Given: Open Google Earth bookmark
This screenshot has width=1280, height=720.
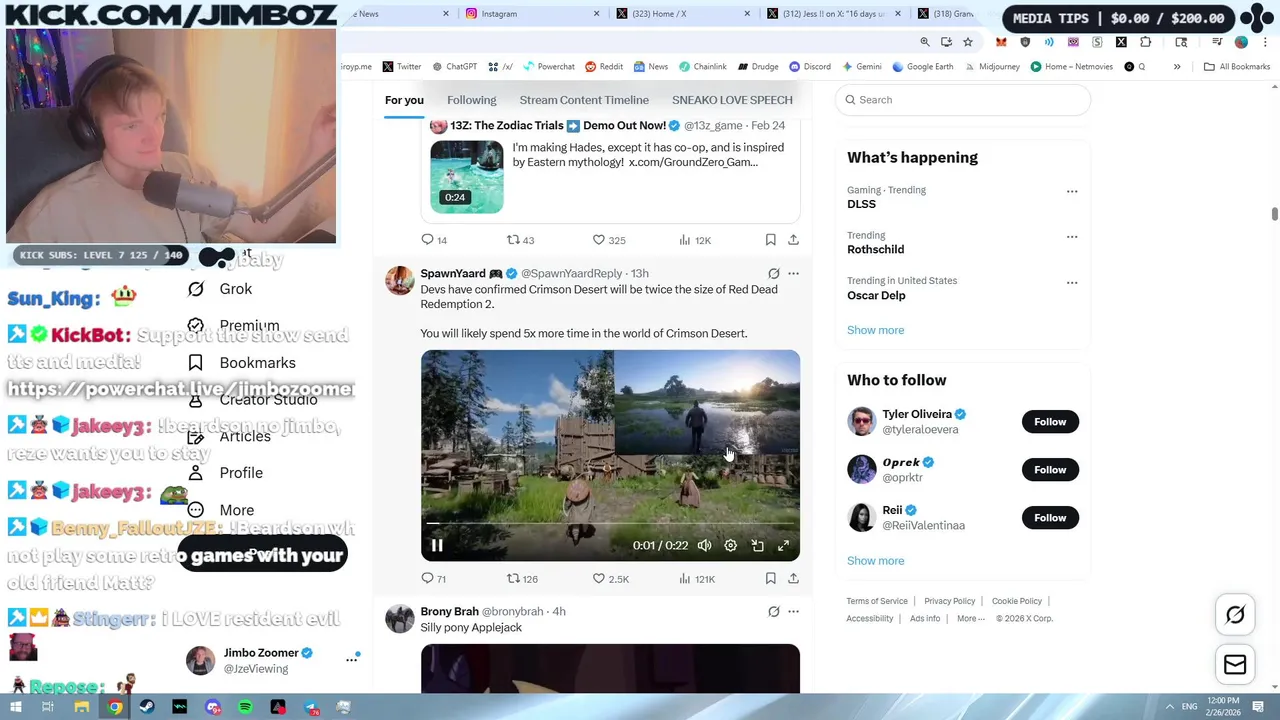Looking at the screenshot, I should click(x=923, y=67).
